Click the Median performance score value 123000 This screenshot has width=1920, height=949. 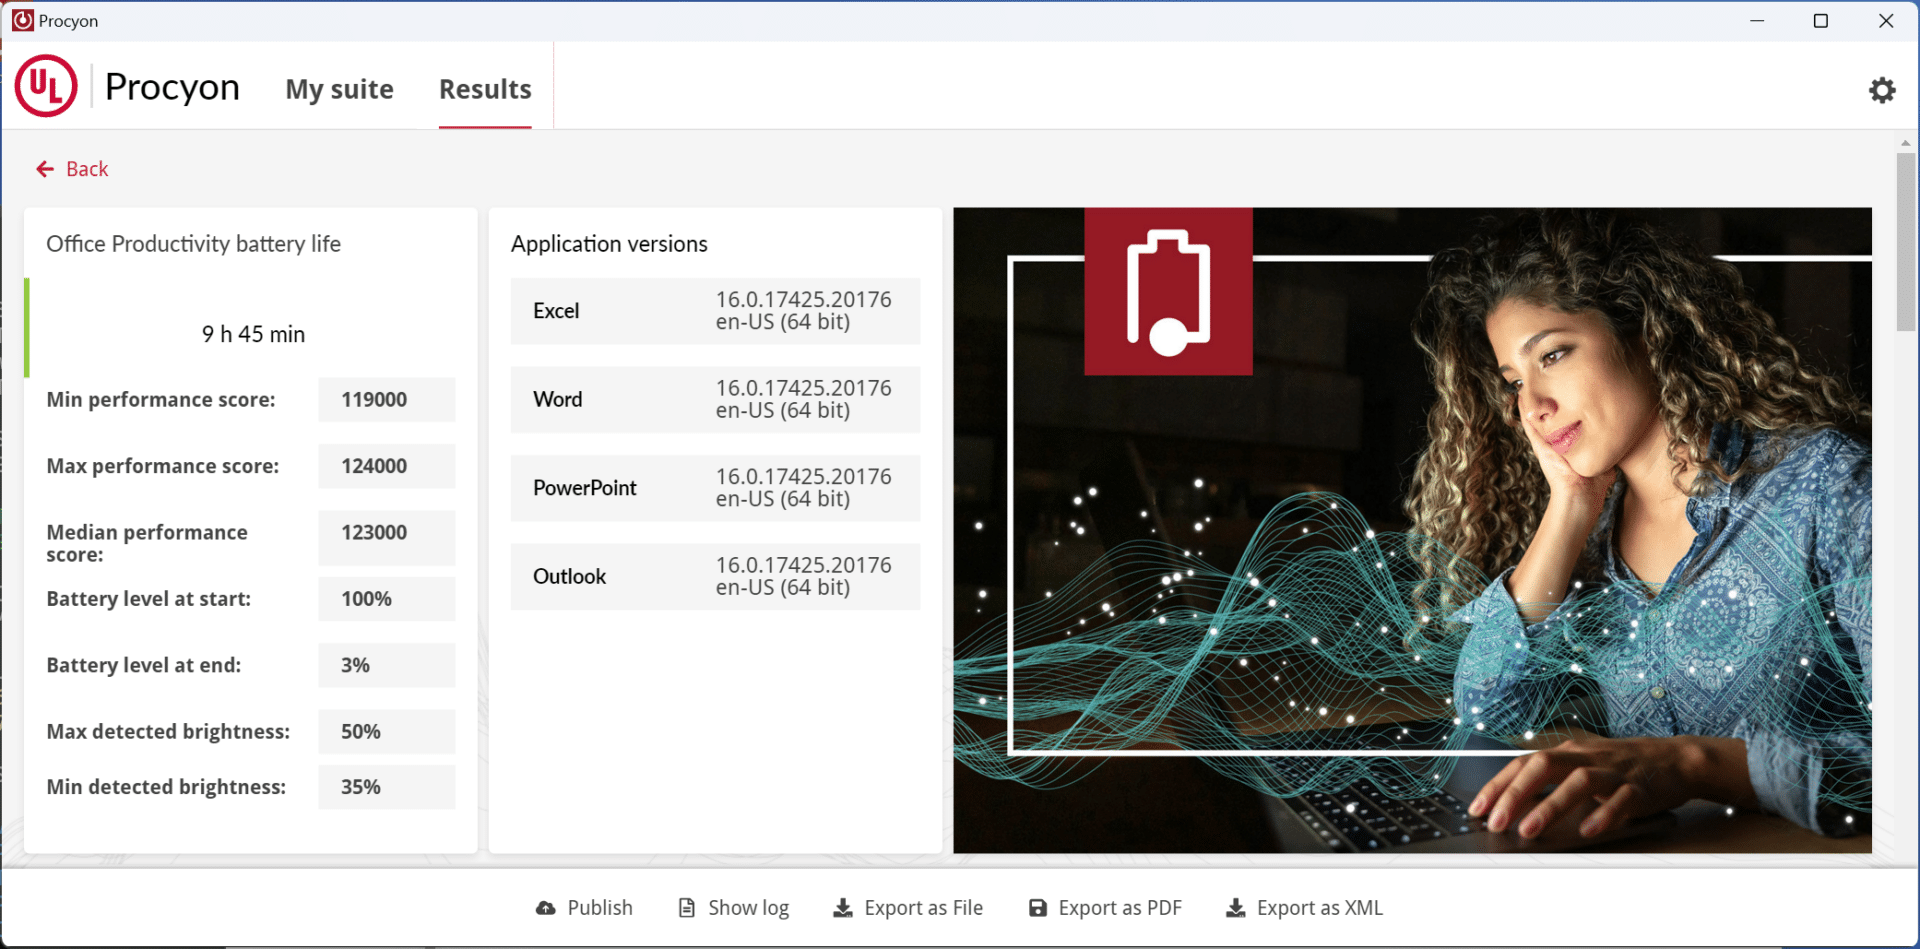click(x=387, y=538)
